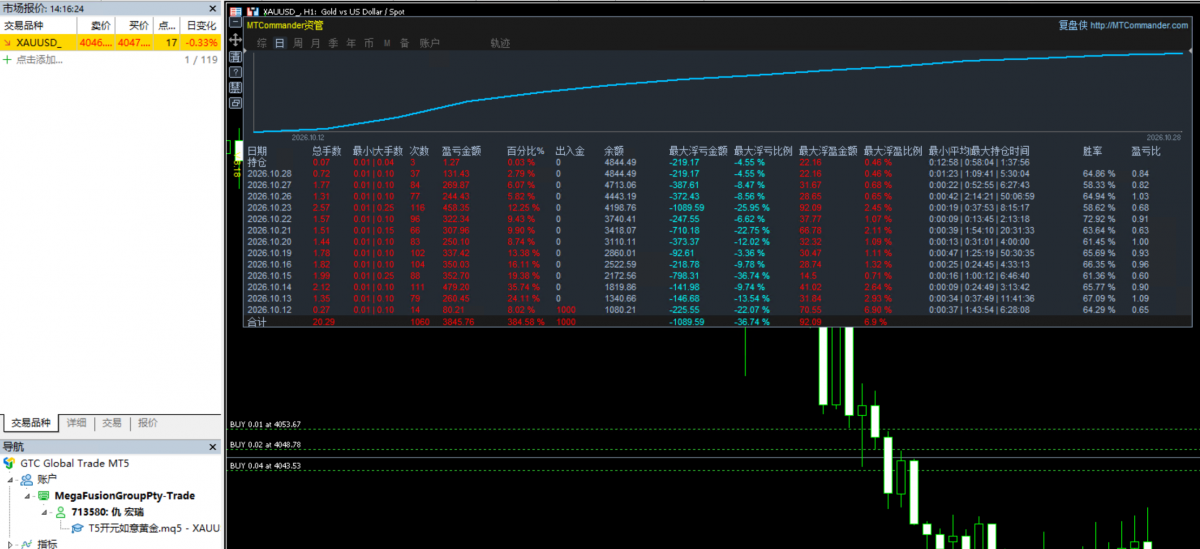Screen dimensions: 1200x549
Task: Collapse the 713580 account tree node
Action: pyautogui.click(x=44, y=513)
